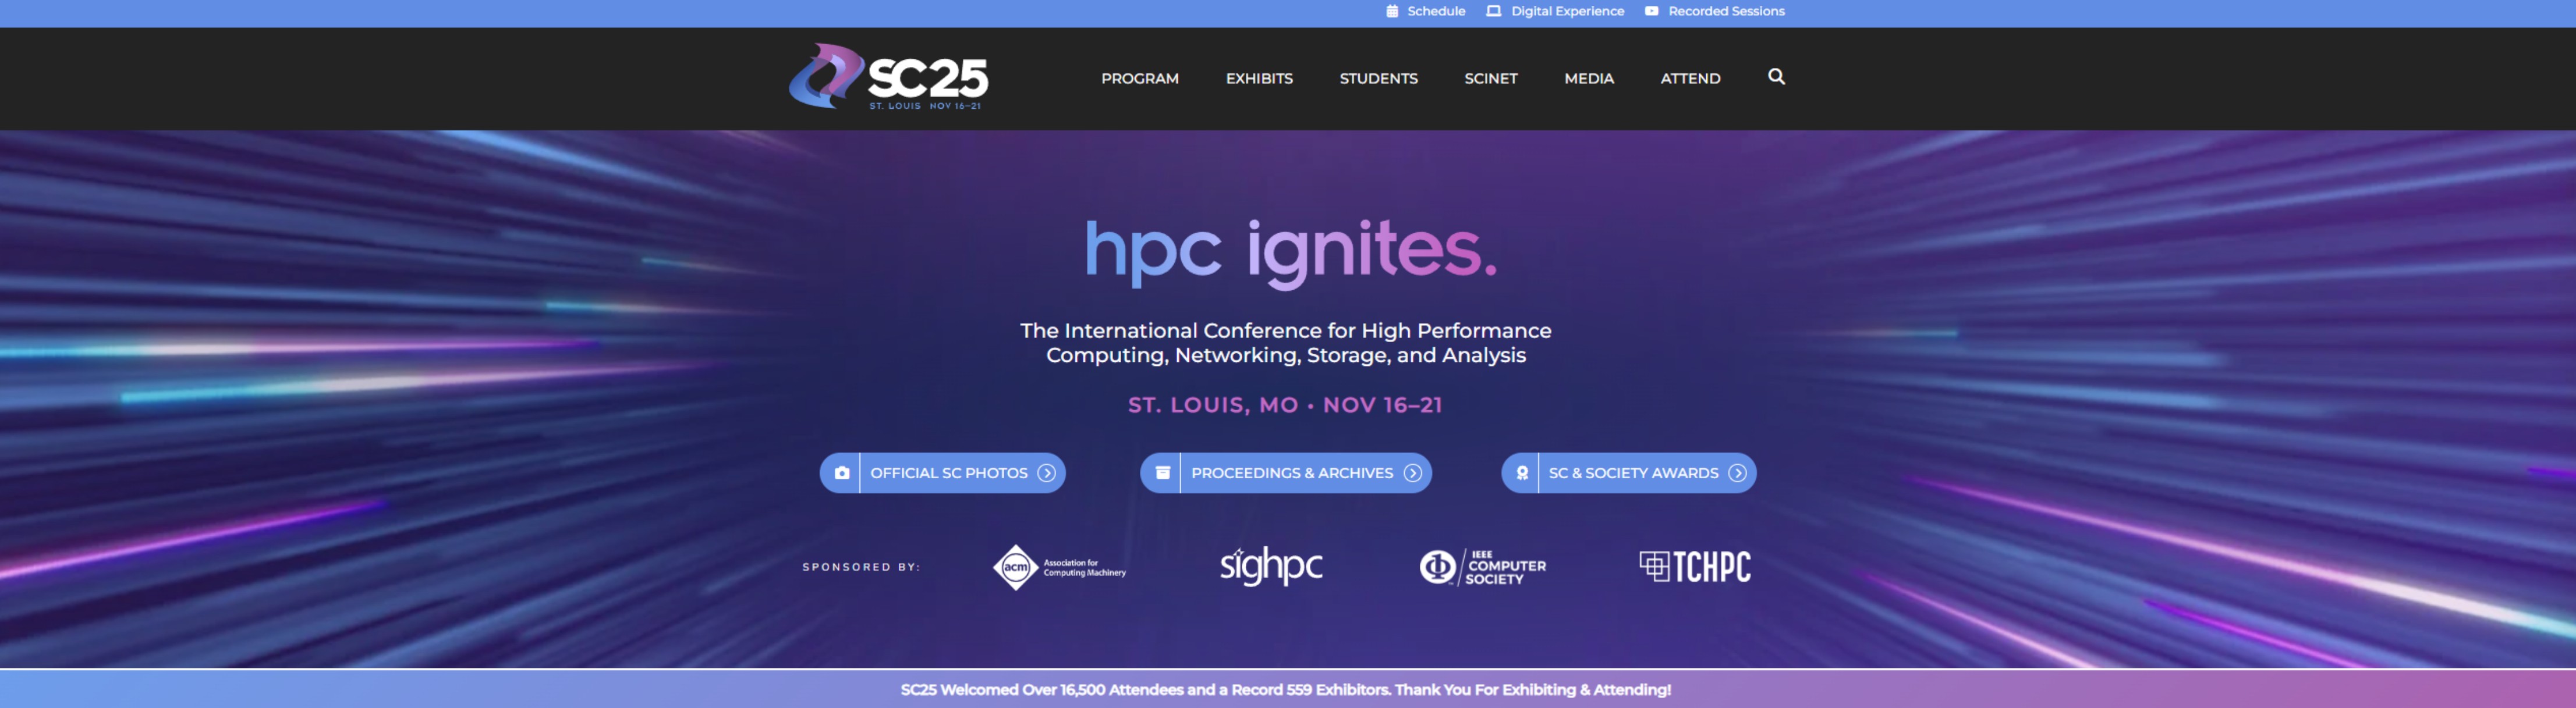Open the Recorded Sessions link
This screenshot has height=708, width=2576.
coord(1726,11)
